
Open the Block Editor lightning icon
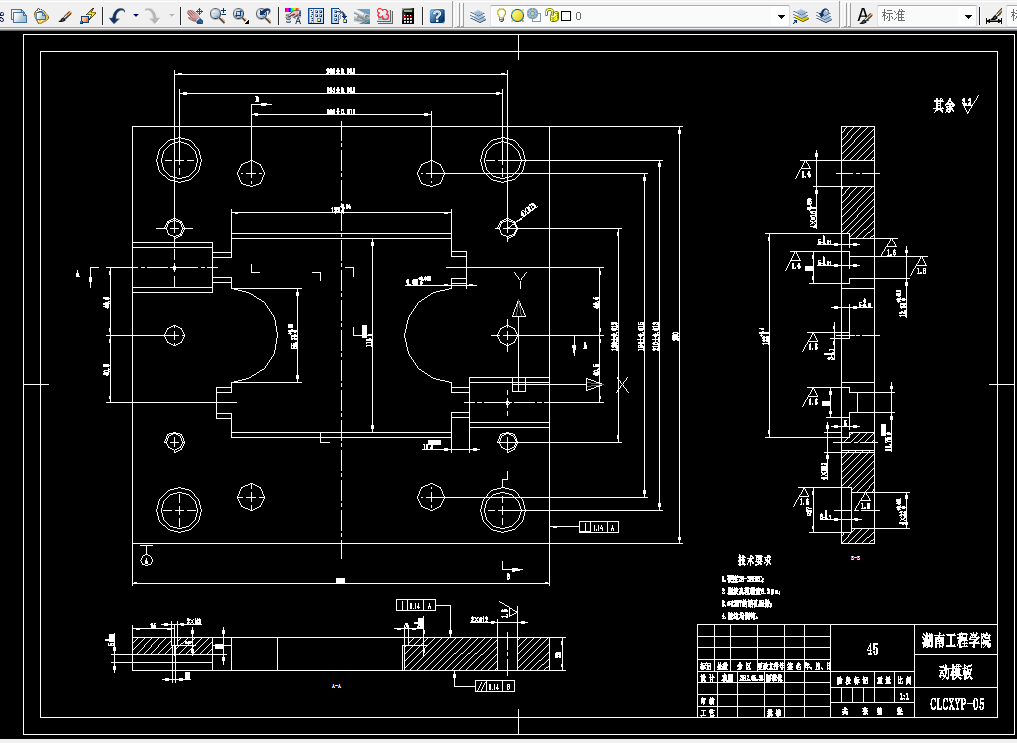coord(88,16)
